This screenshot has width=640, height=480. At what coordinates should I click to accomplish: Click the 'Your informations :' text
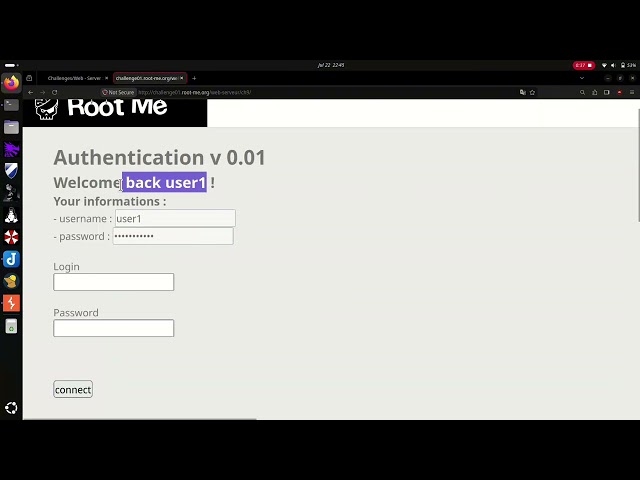coord(110,201)
